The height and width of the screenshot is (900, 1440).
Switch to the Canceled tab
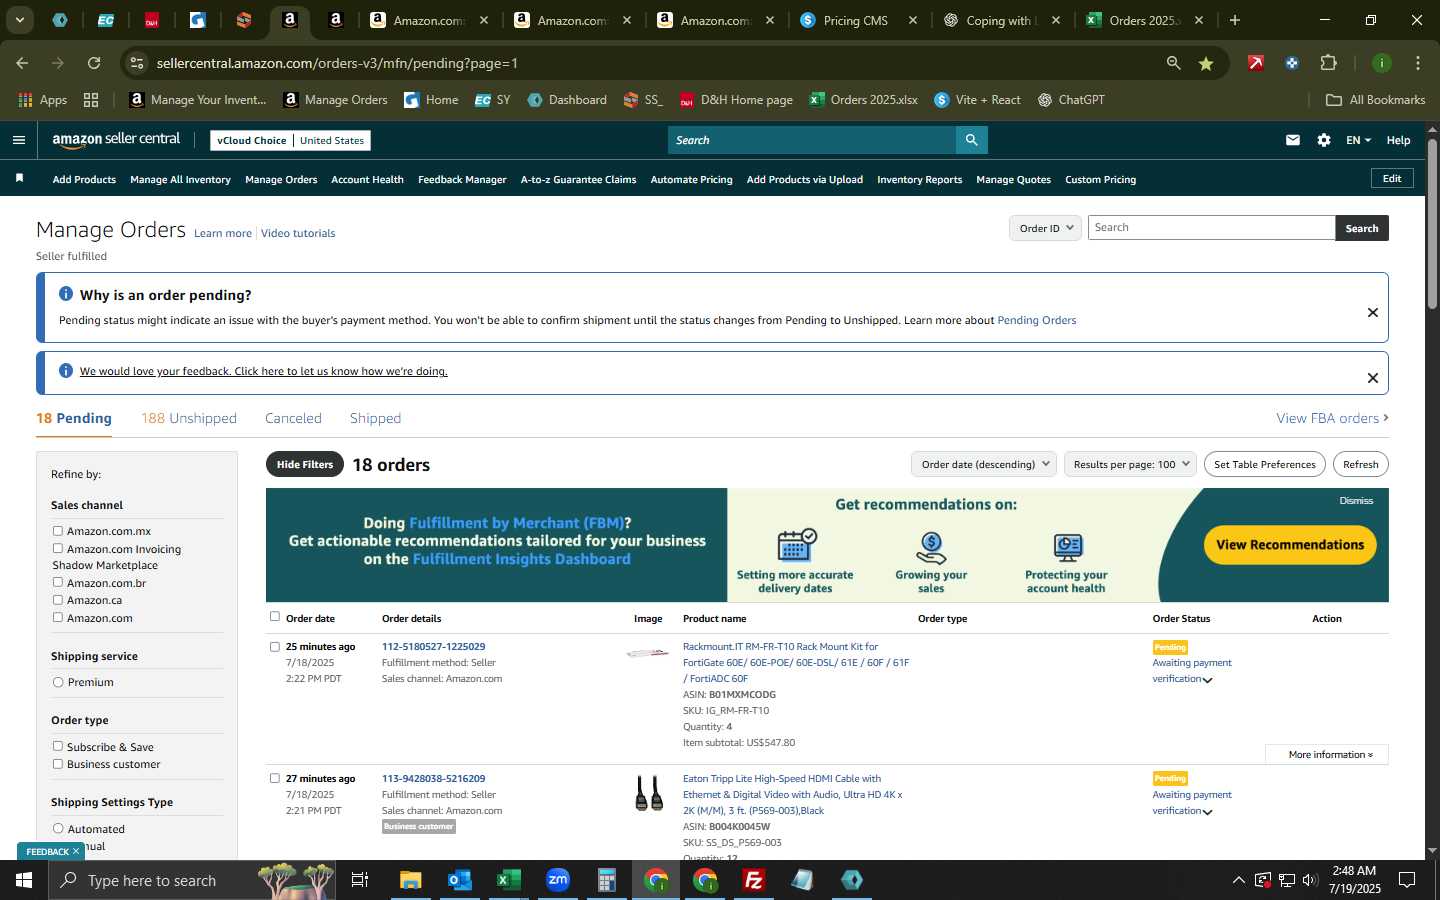tap(293, 418)
